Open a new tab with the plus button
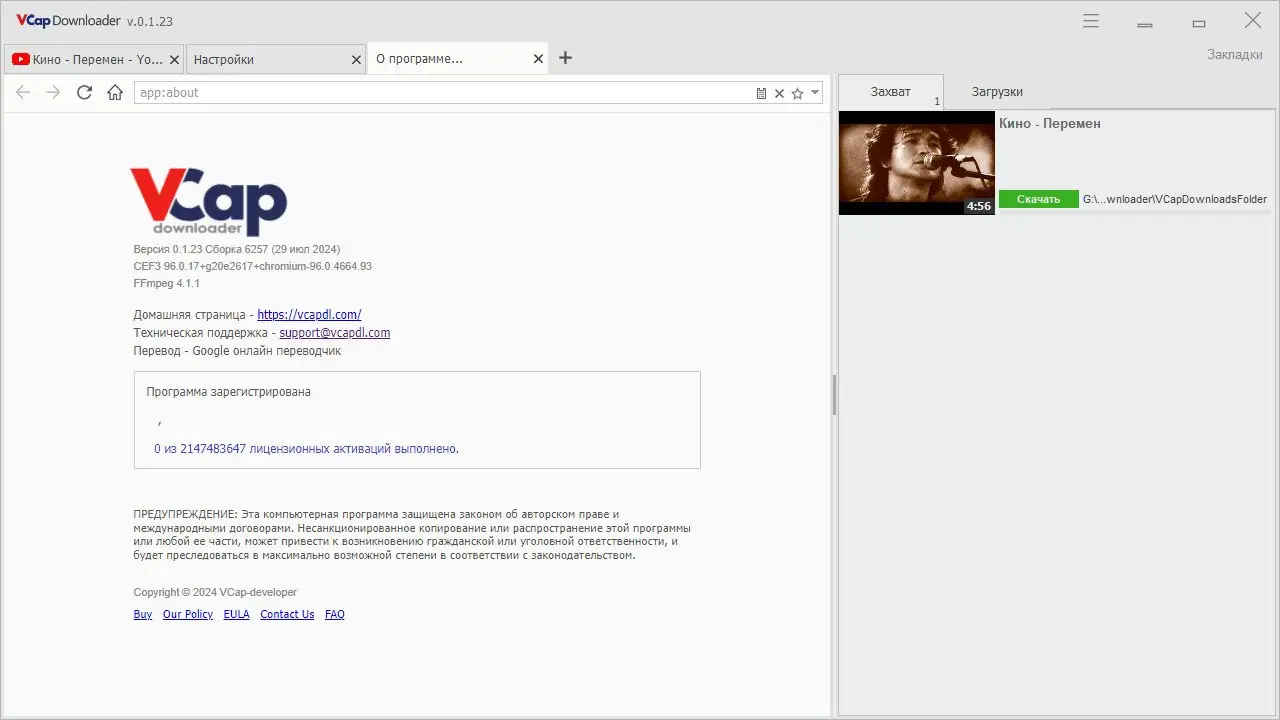This screenshot has height=720, width=1280. click(565, 58)
